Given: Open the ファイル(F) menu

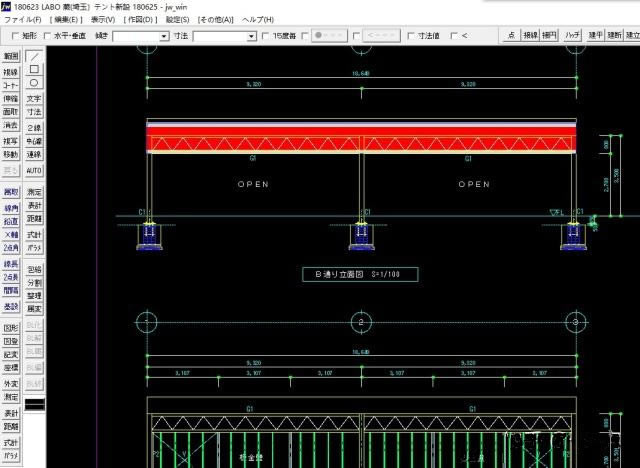Looking at the screenshot, I should click(x=22, y=20).
